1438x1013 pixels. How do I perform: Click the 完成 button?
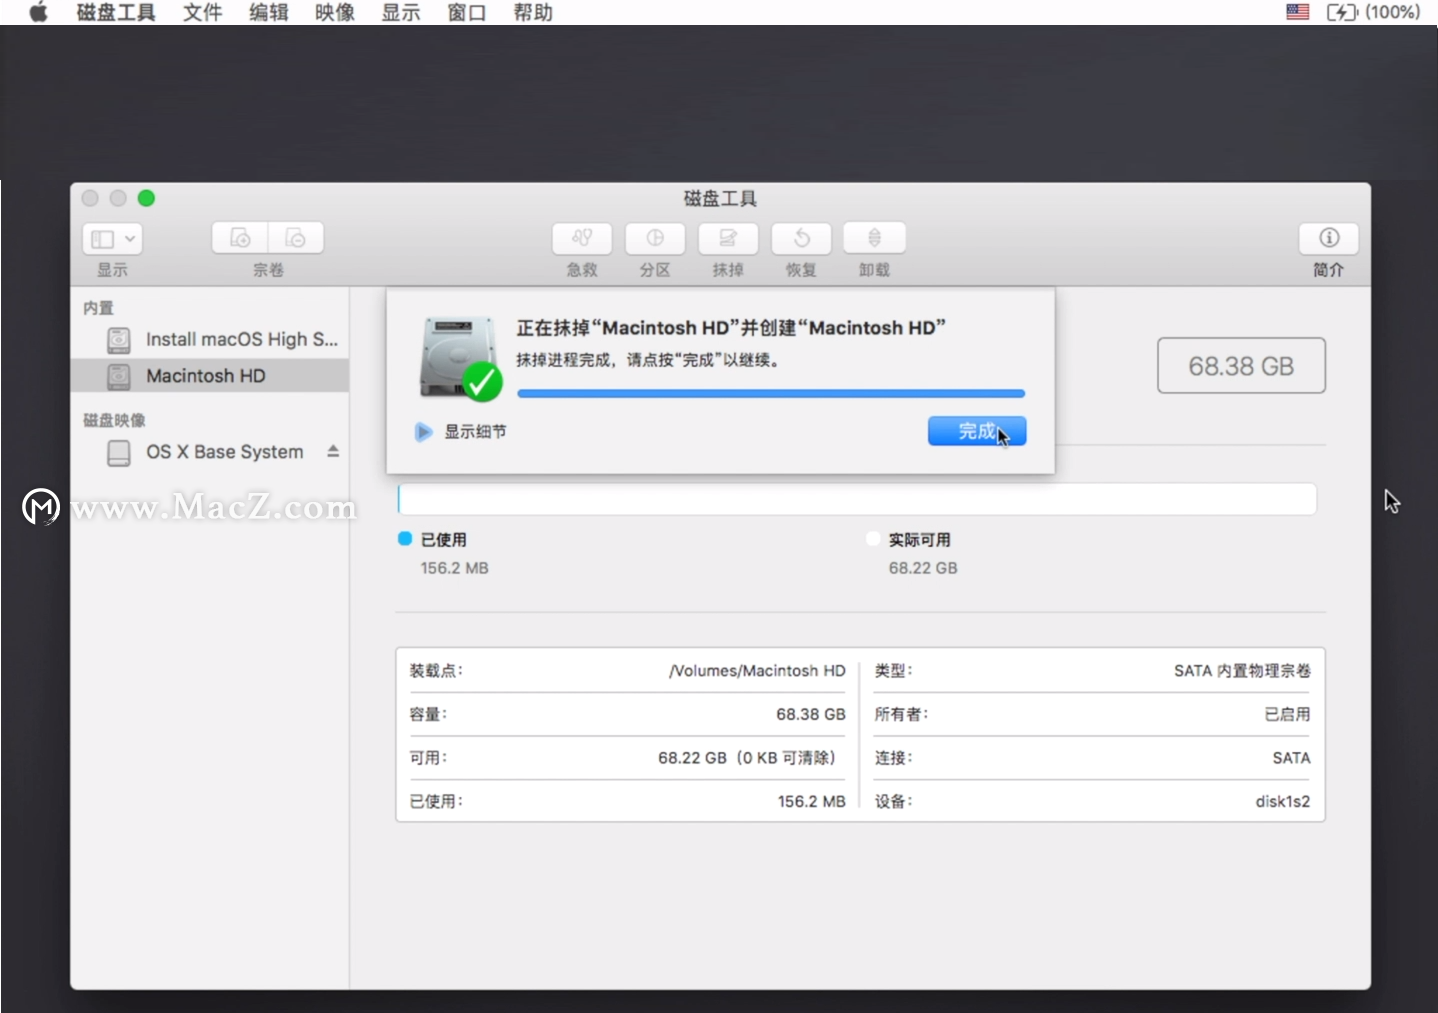(977, 431)
